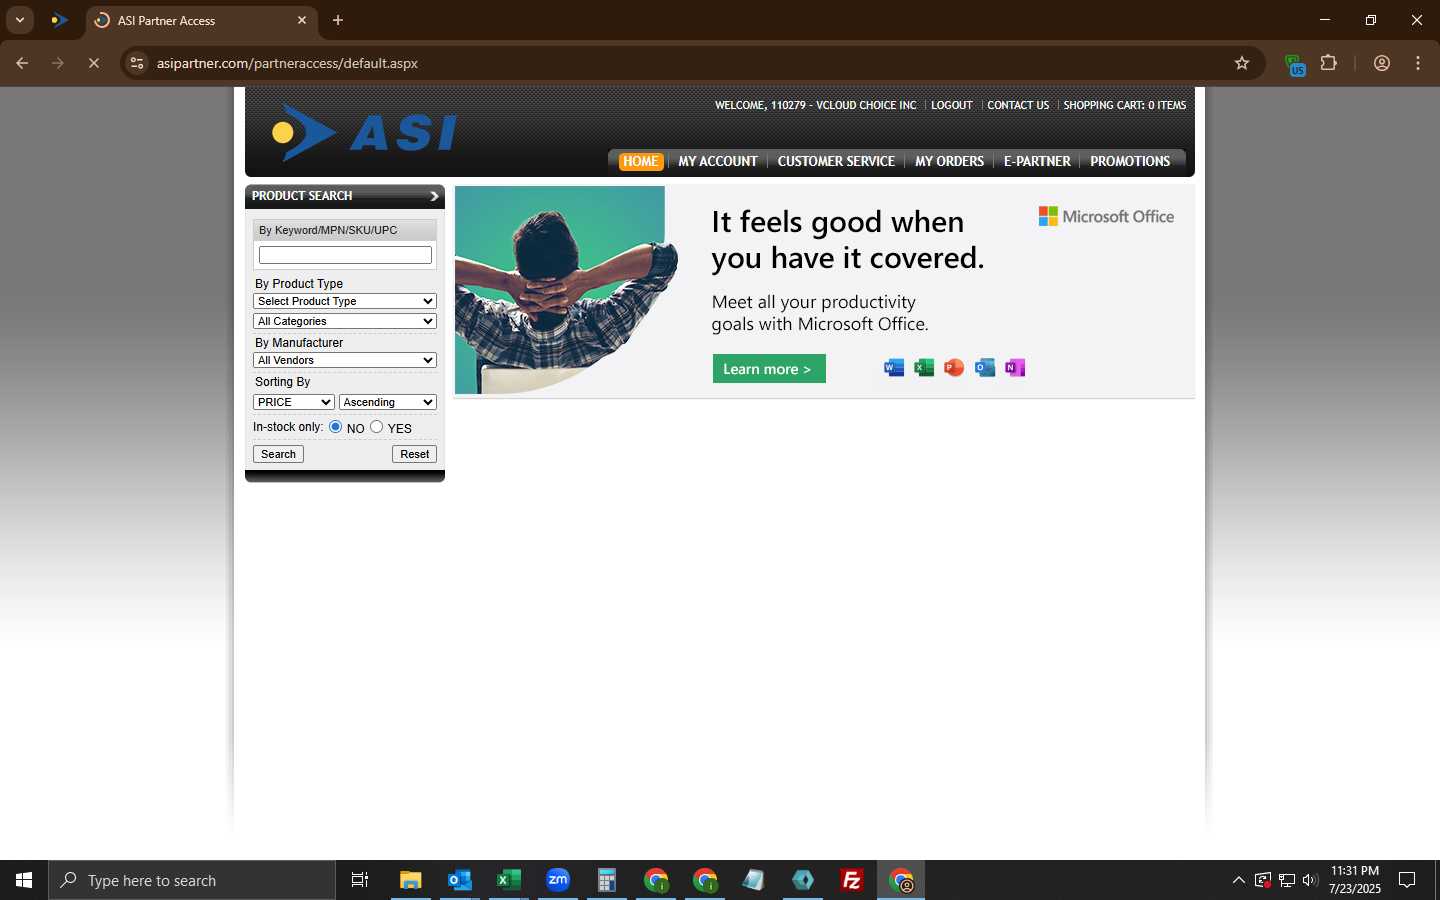This screenshot has height=900, width=1440.
Task: View site information icon in address bar
Action: tap(137, 63)
